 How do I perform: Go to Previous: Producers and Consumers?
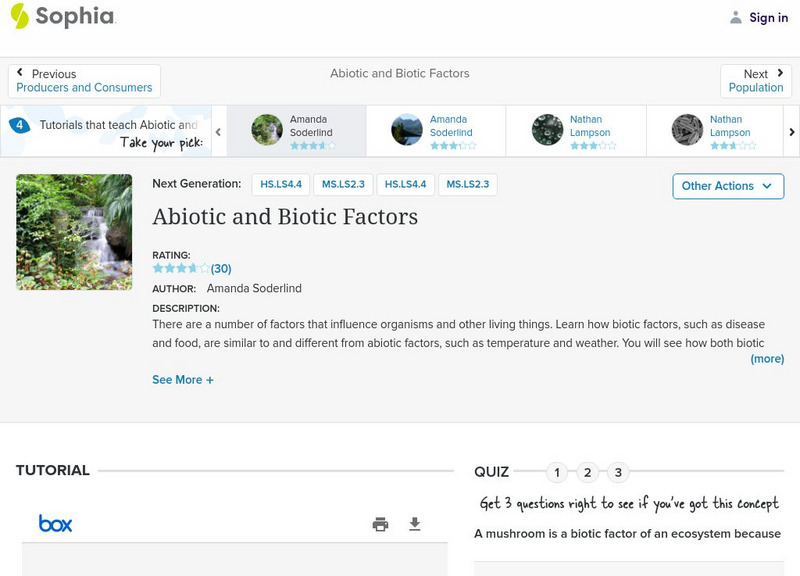point(84,81)
